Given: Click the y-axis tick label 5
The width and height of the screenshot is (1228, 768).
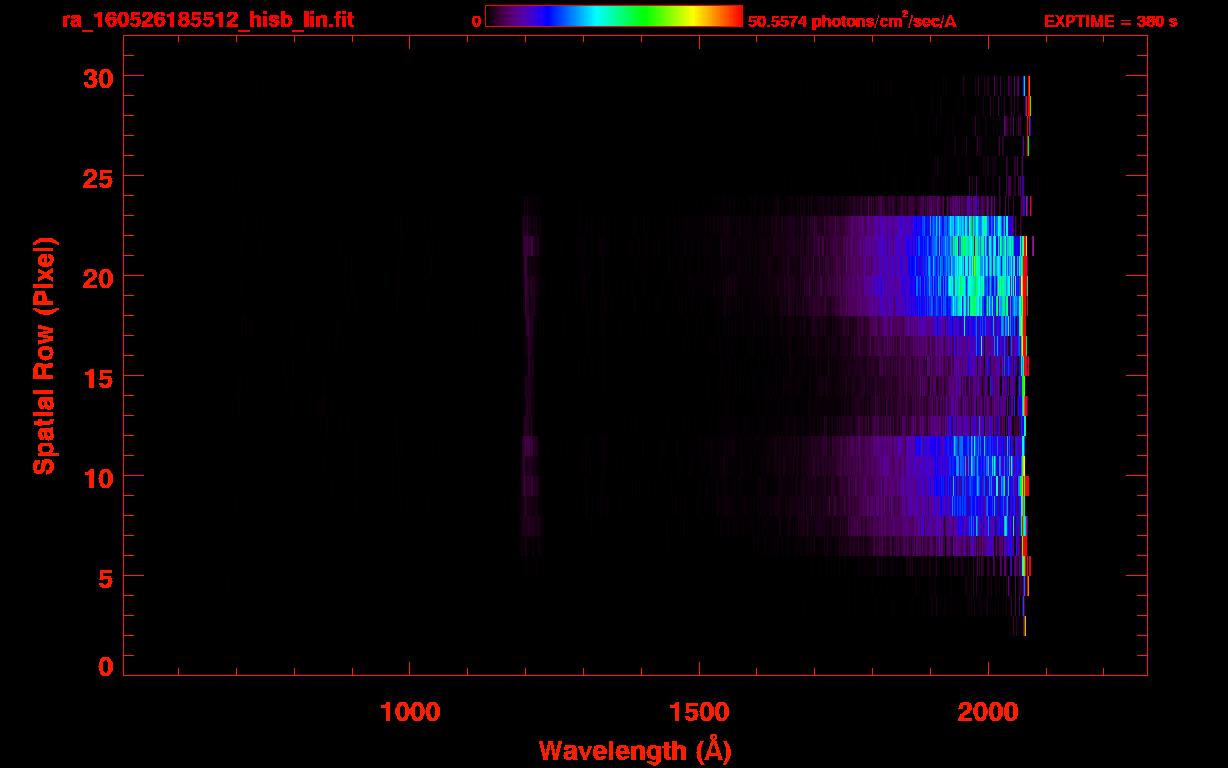Looking at the screenshot, I should click(104, 577).
